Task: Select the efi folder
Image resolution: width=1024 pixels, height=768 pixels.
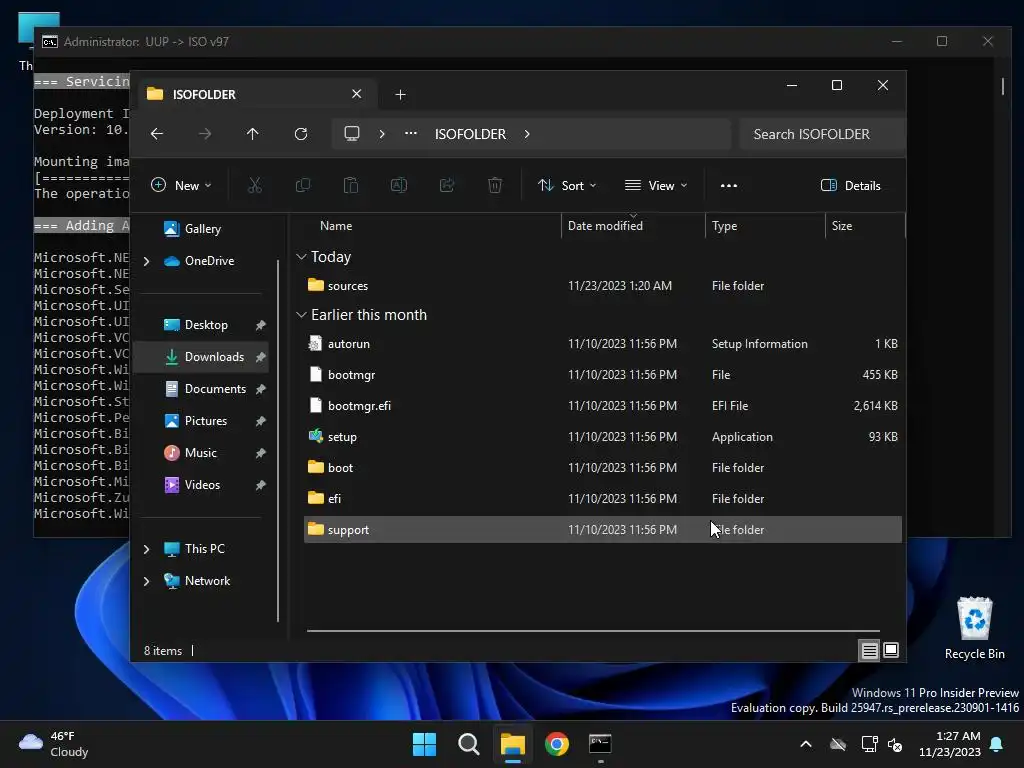Action: (x=603, y=498)
